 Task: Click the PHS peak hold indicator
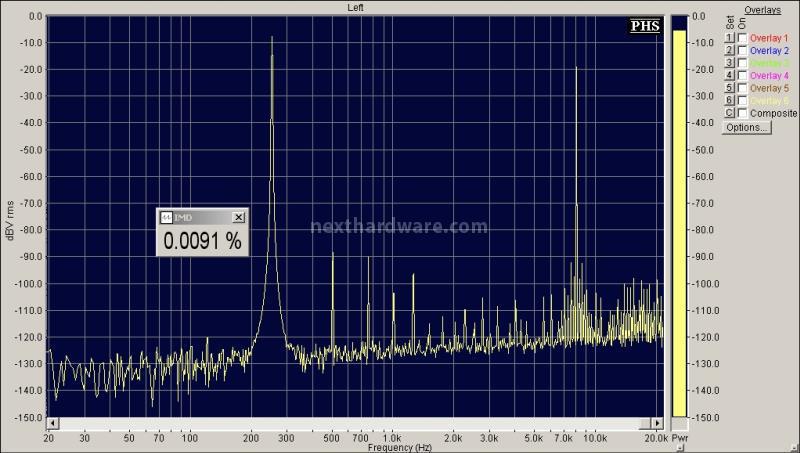(645, 26)
